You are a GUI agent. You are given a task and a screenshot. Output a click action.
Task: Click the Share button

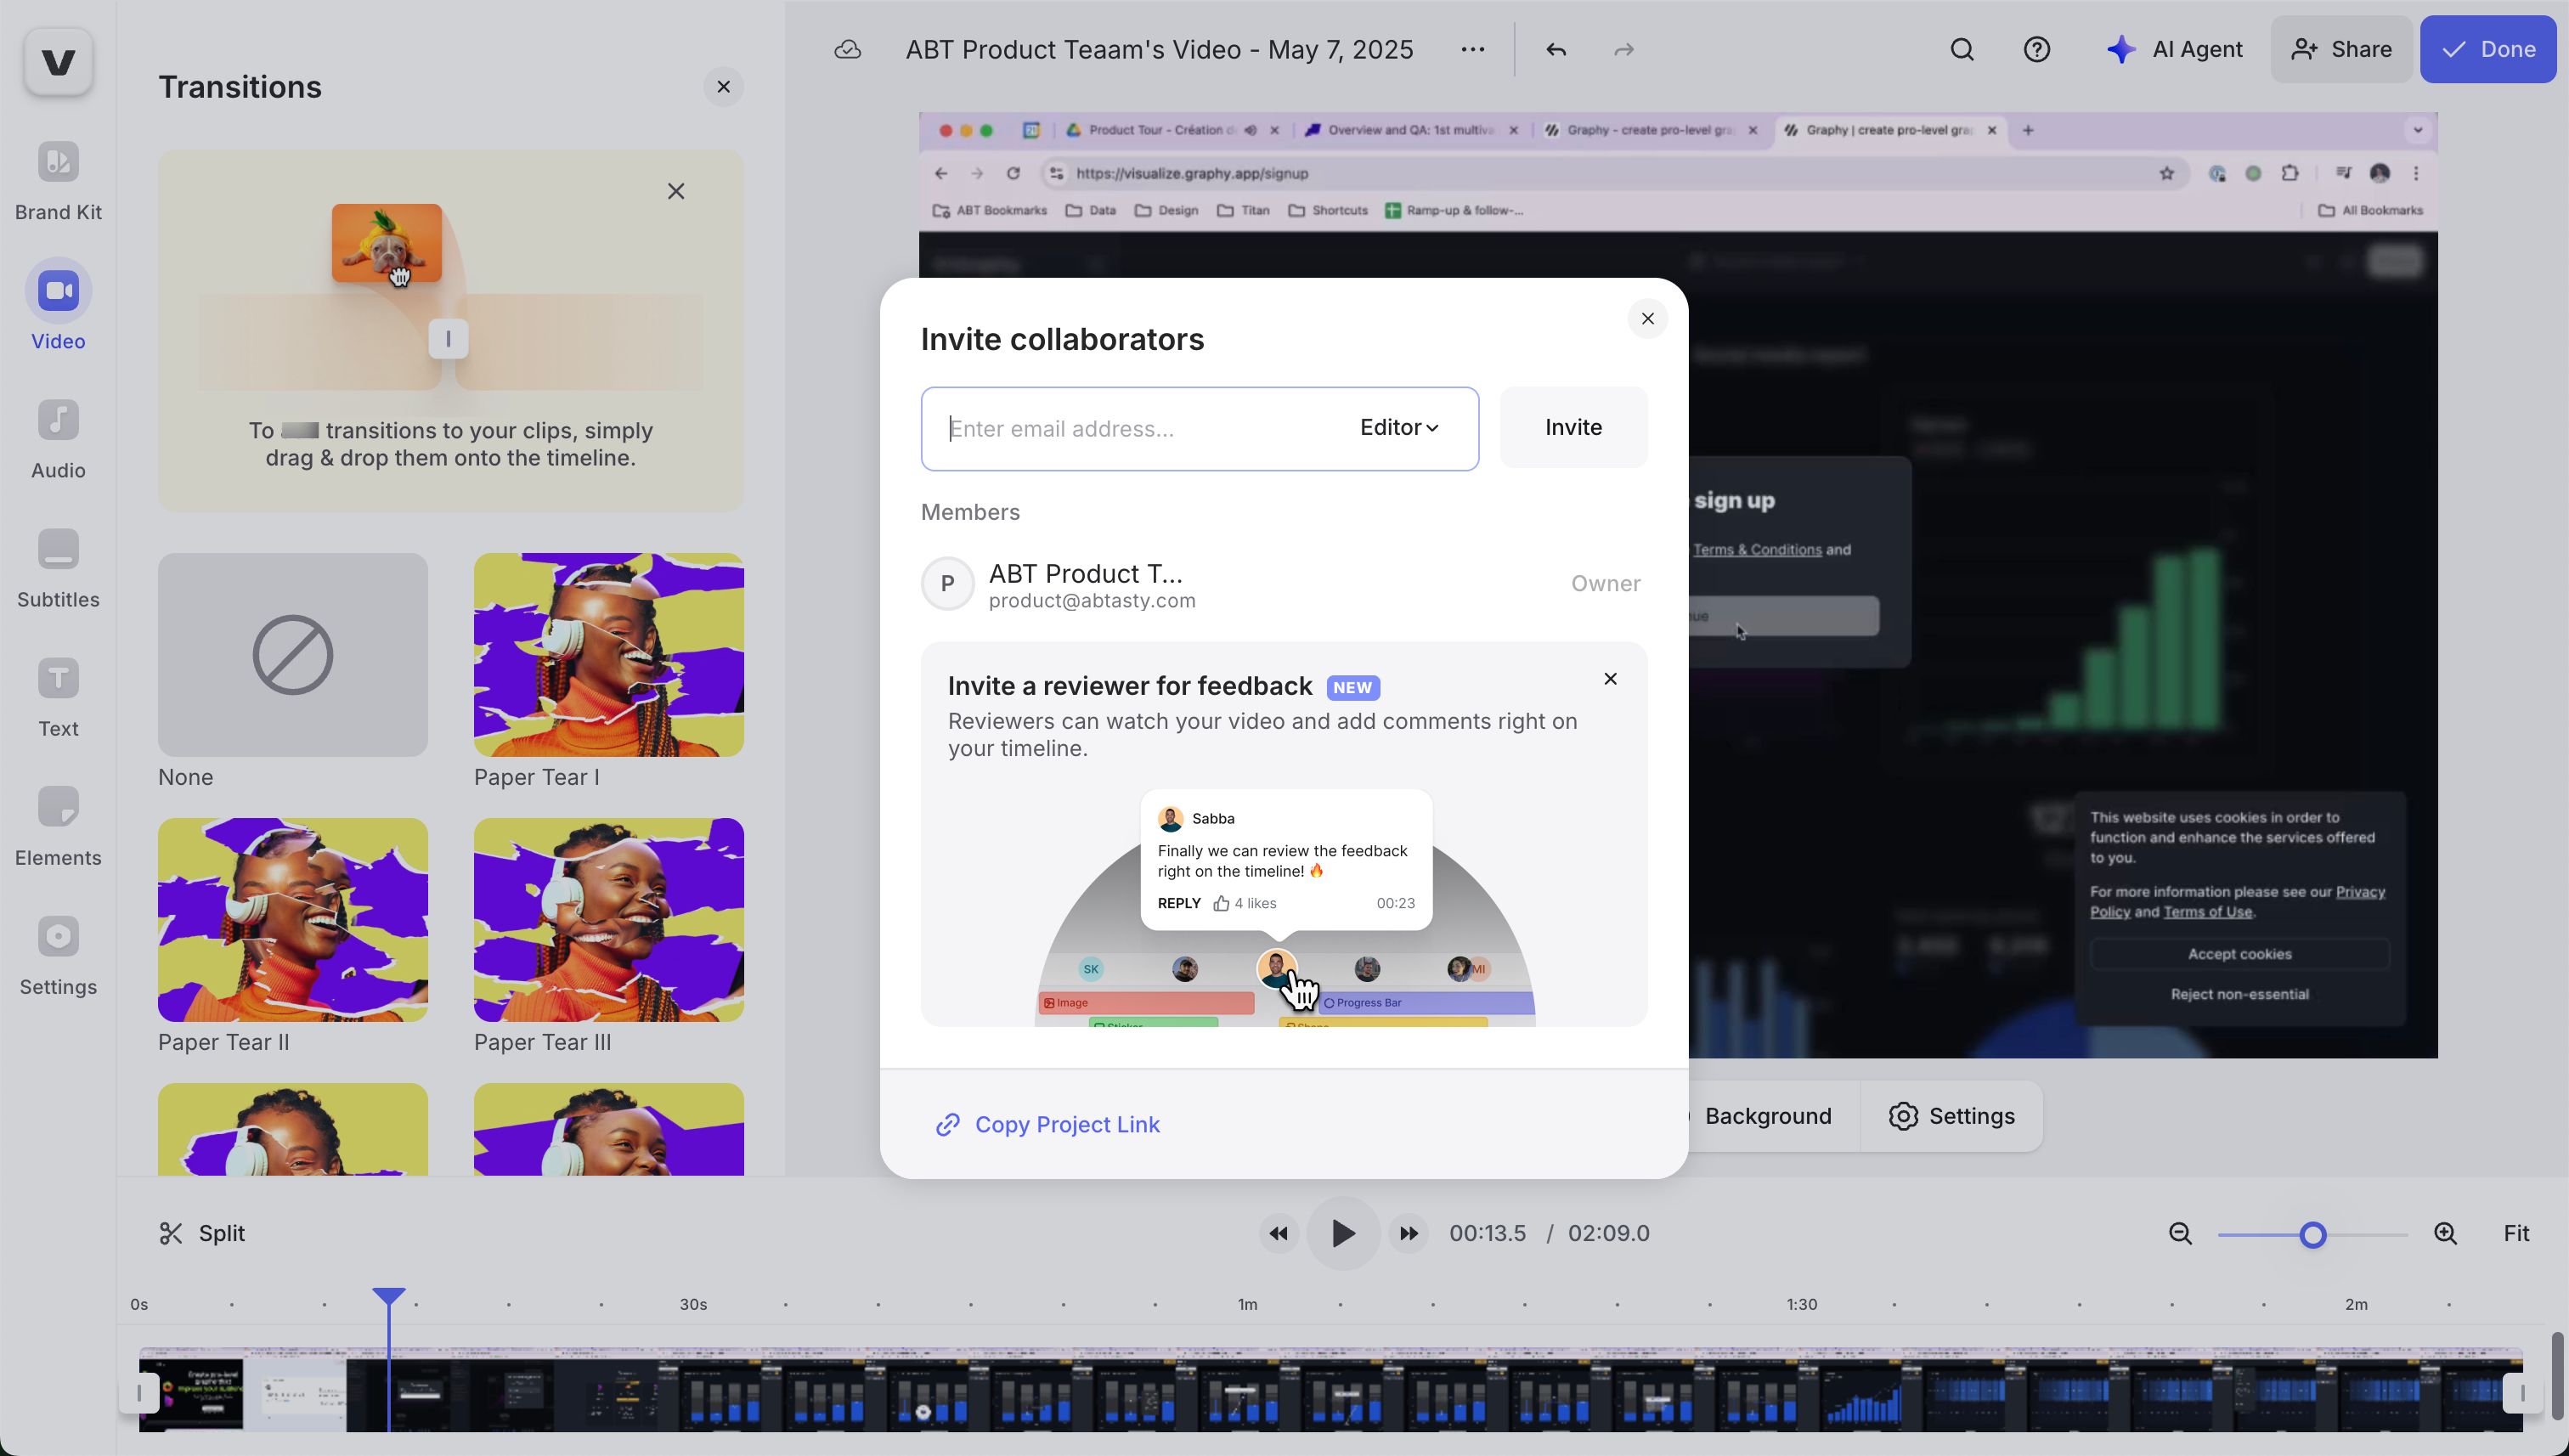(2341, 49)
